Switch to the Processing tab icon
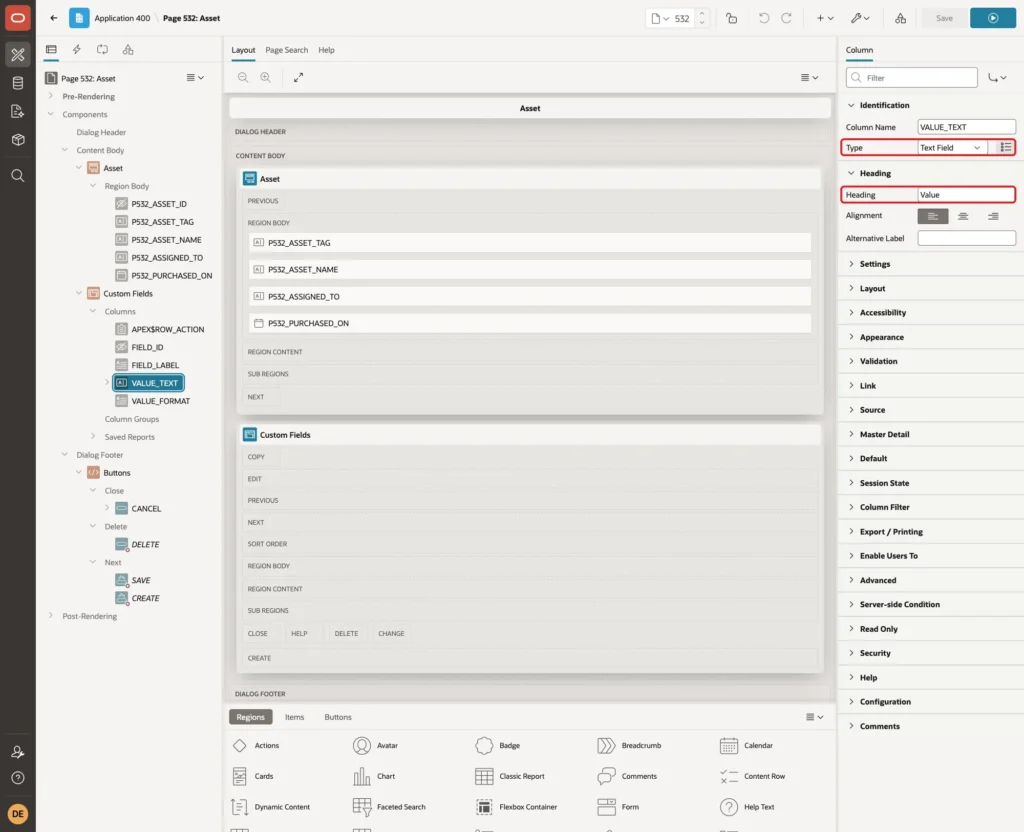 (x=103, y=50)
